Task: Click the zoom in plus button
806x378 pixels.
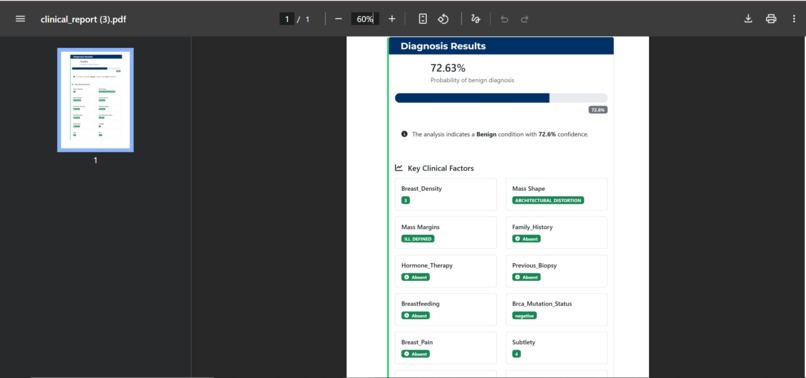Action: (x=392, y=19)
